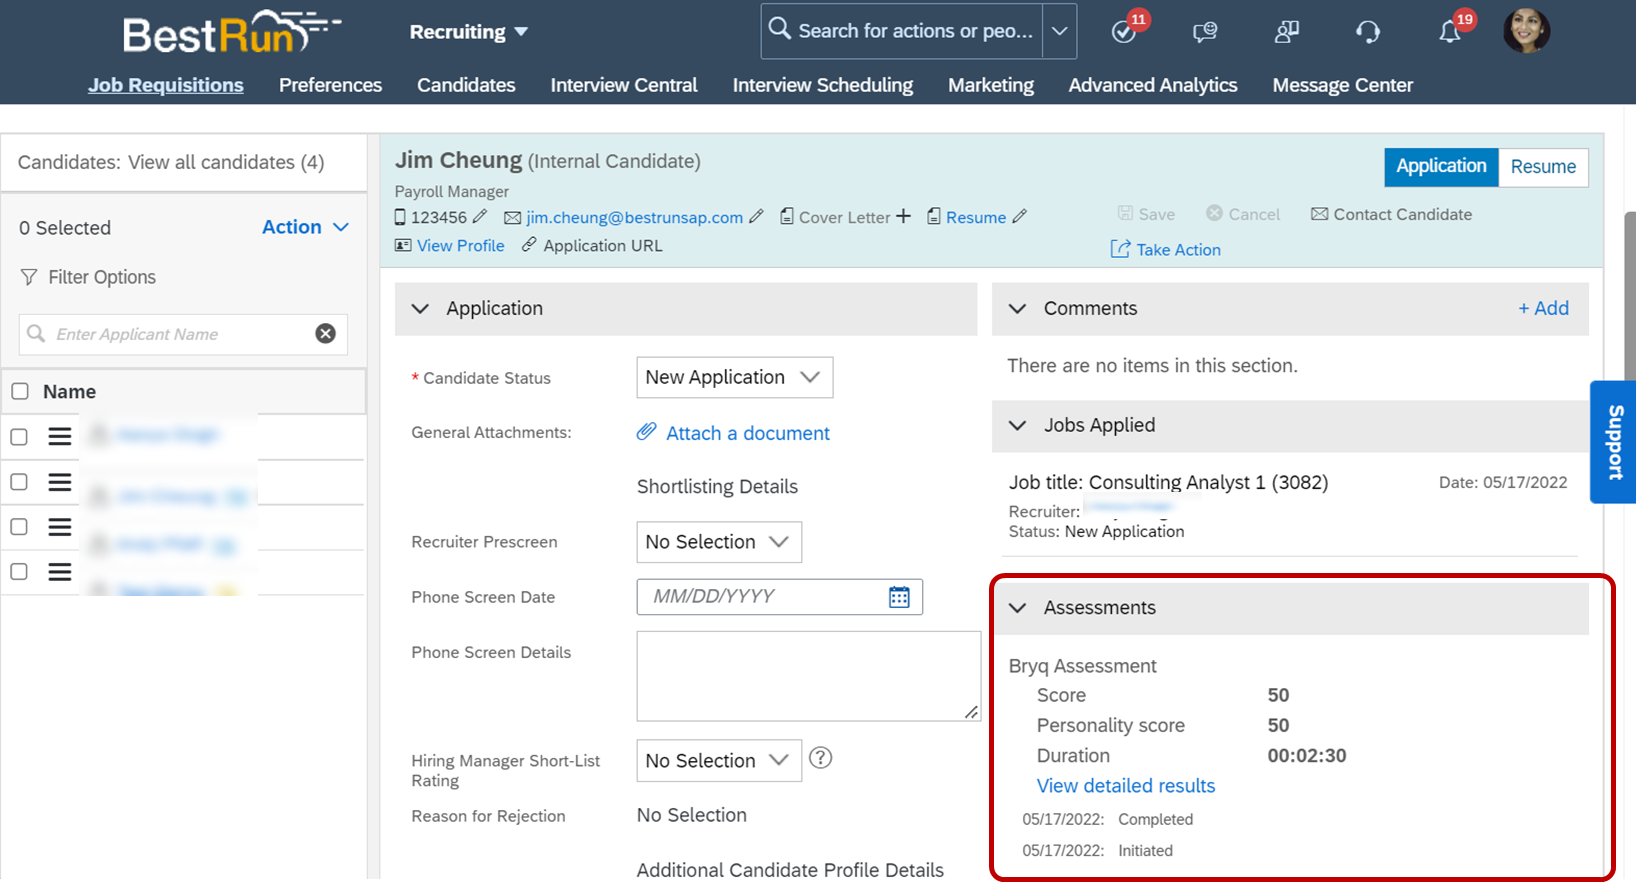Check the first candidate row checkbox
This screenshot has width=1636, height=882.
tap(19, 437)
